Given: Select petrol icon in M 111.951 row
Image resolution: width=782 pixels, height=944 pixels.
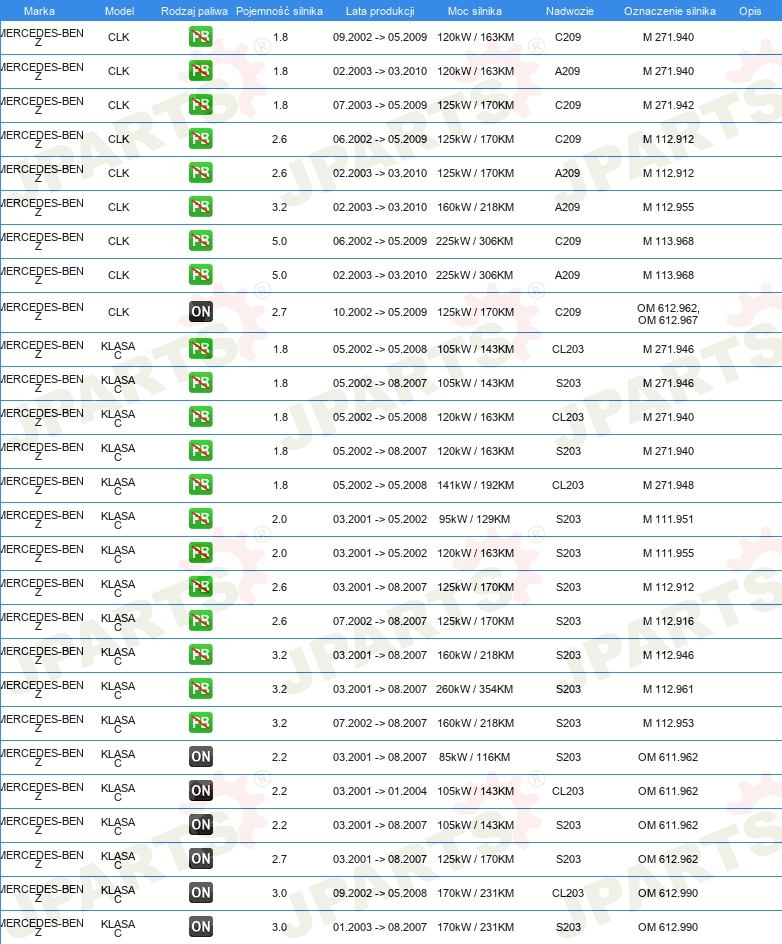Looking at the screenshot, I should 200,519.
